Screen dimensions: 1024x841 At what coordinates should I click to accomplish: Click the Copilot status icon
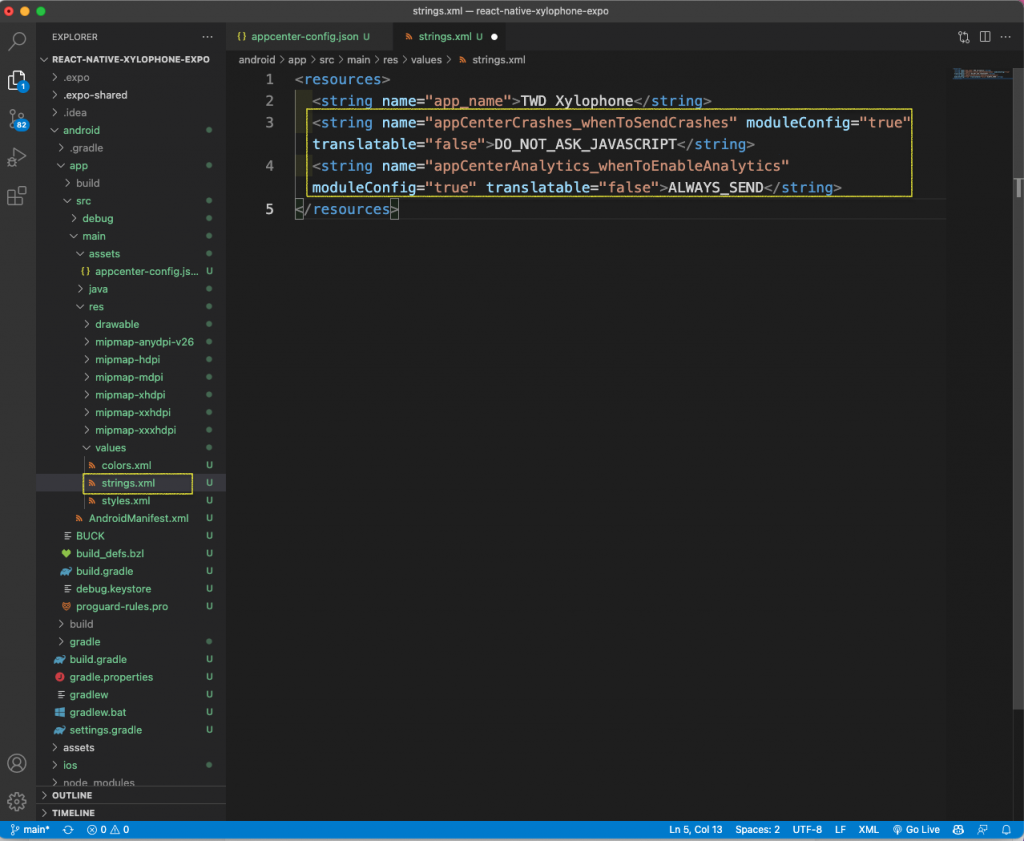click(958, 830)
